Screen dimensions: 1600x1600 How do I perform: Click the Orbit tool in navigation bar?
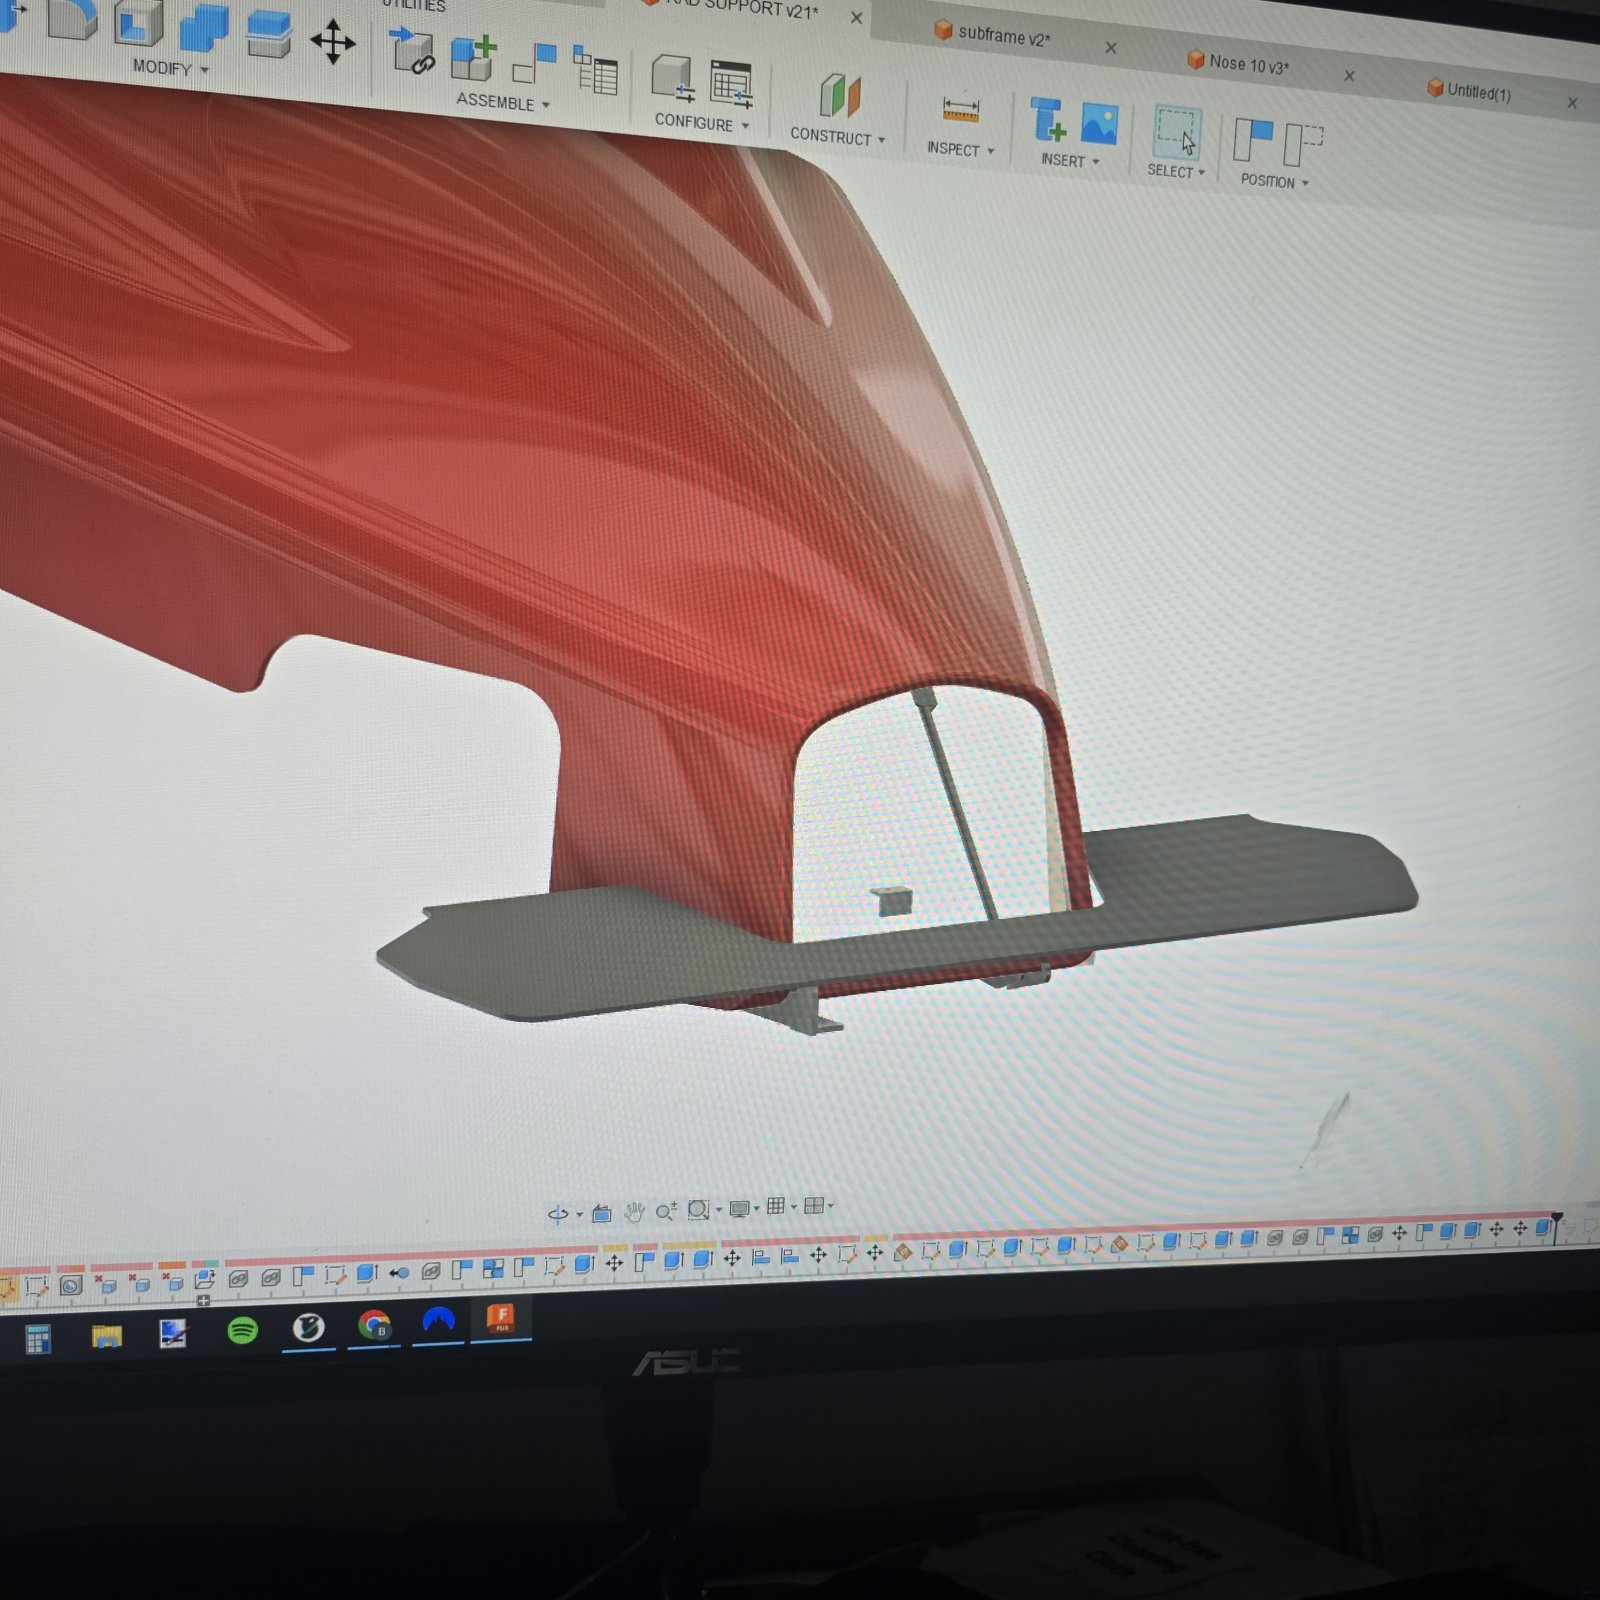558,1214
